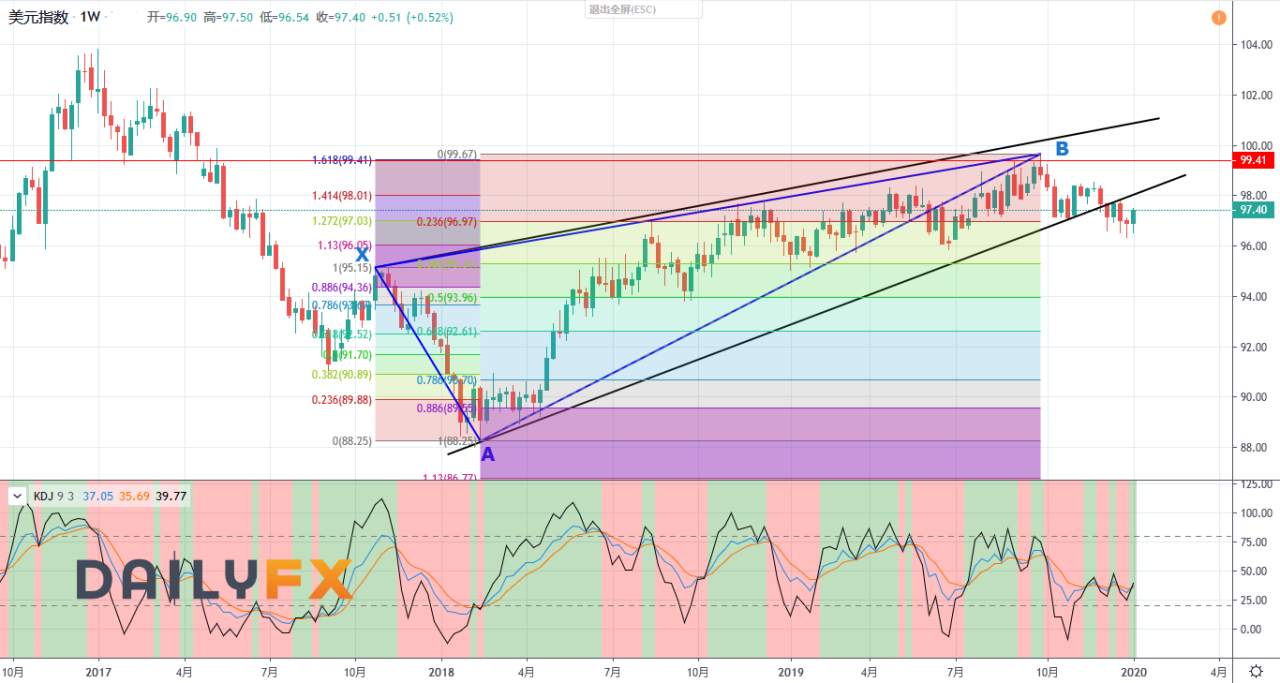Viewport: 1280px width, 683px height.
Task: Select the 1W timeframe label
Action: pos(90,17)
